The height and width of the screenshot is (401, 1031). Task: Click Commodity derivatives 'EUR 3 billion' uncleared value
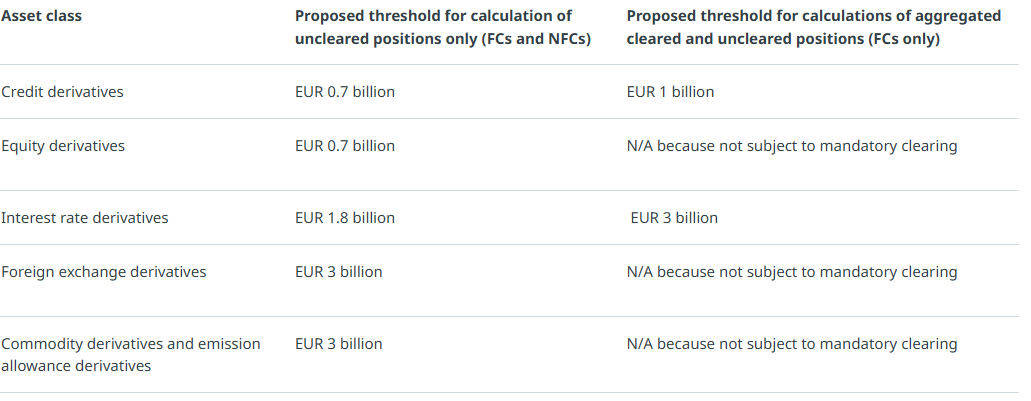(339, 344)
